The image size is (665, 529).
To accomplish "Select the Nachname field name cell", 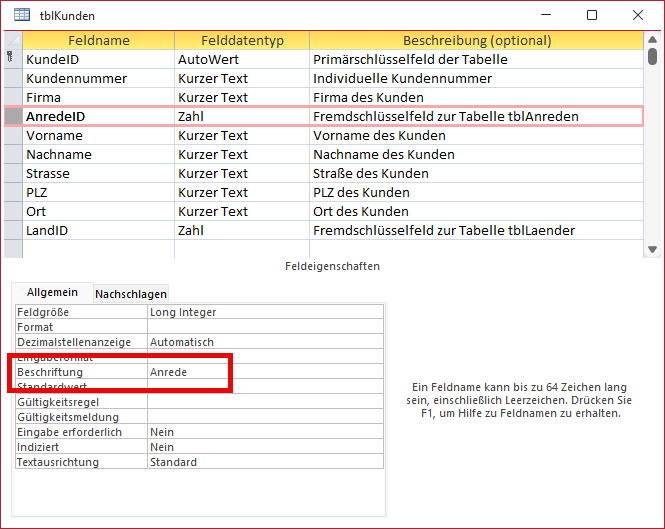I will pos(98,154).
